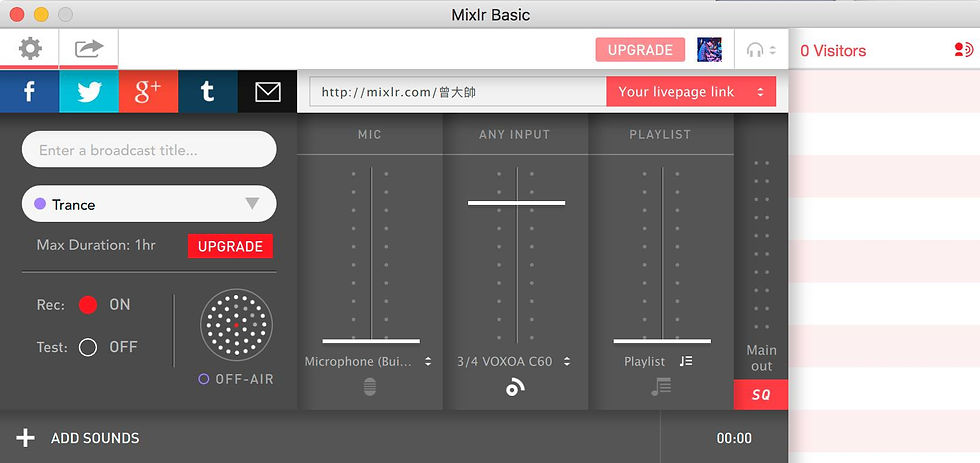The height and width of the screenshot is (463, 980).
Task: Share broadcast on Twitter
Action: (89, 91)
